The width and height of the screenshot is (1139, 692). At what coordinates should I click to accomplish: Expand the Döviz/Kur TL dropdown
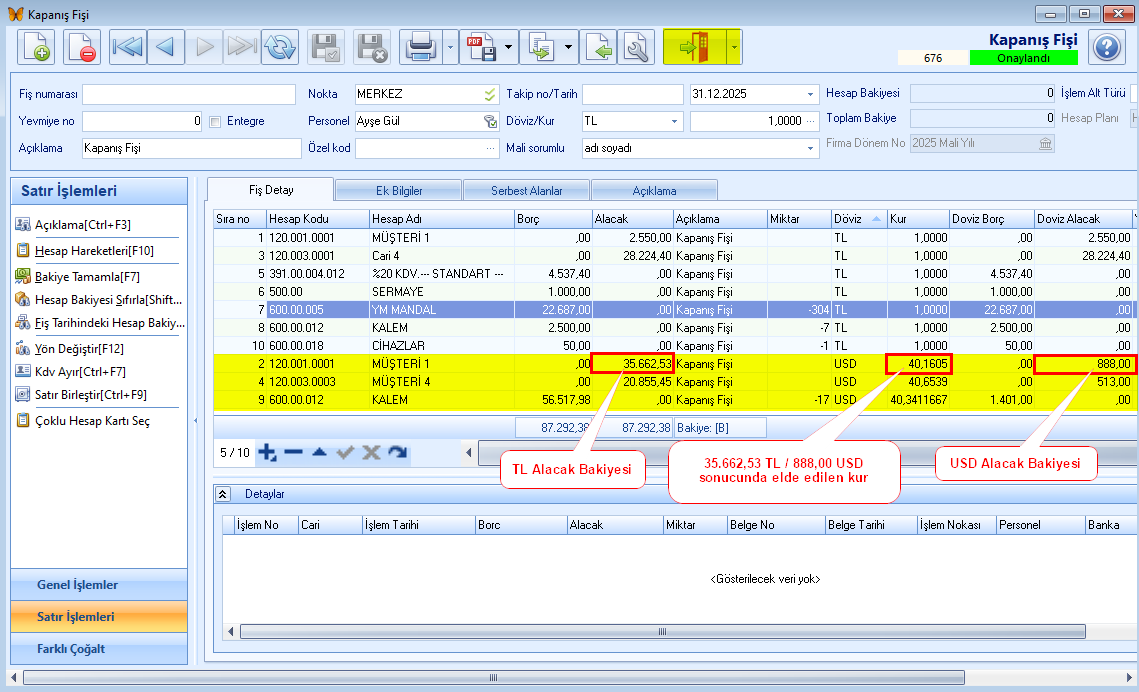click(675, 122)
